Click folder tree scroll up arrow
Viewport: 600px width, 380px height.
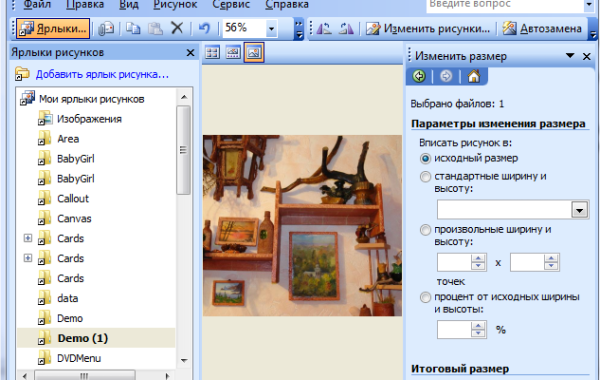pyautogui.click(x=184, y=97)
